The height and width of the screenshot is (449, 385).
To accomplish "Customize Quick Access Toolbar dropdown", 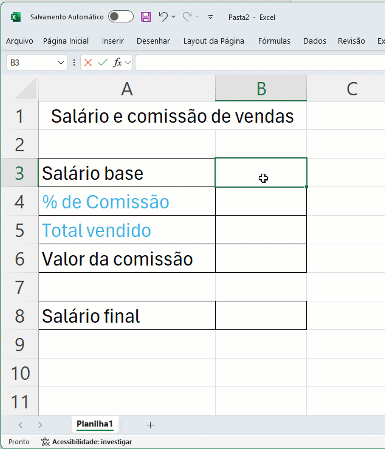I will pos(210,17).
